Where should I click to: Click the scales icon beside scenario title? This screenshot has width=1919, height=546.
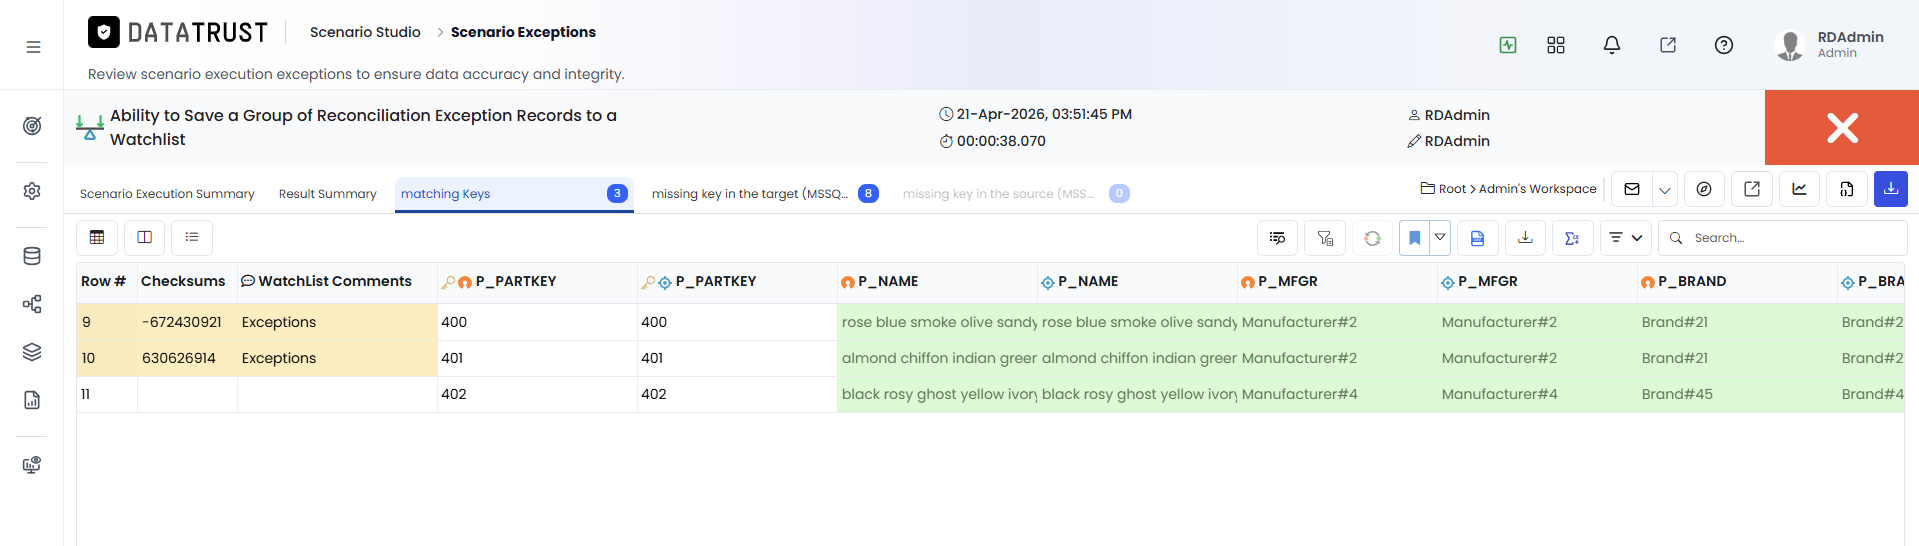click(x=90, y=127)
